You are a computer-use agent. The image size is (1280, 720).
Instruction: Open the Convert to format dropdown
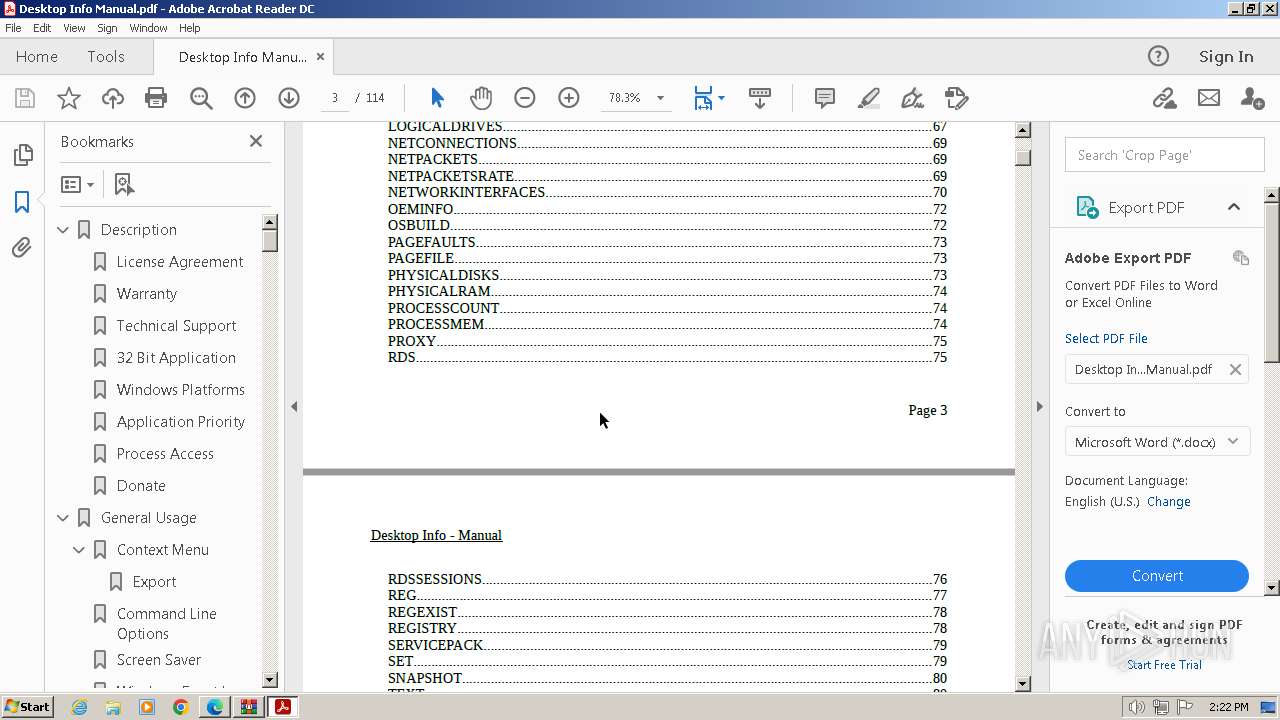coord(1157,442)
